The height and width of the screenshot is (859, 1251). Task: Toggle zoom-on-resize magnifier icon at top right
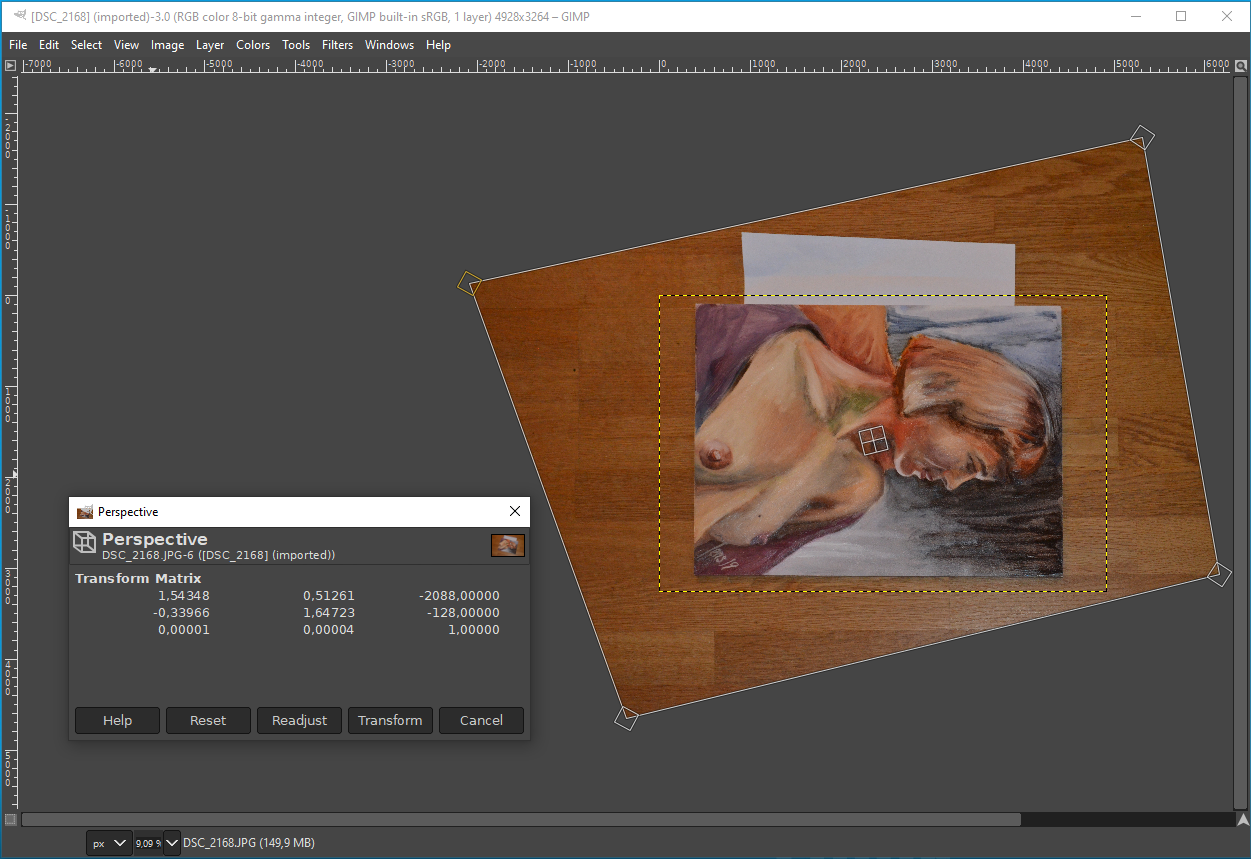[1240, 65]
